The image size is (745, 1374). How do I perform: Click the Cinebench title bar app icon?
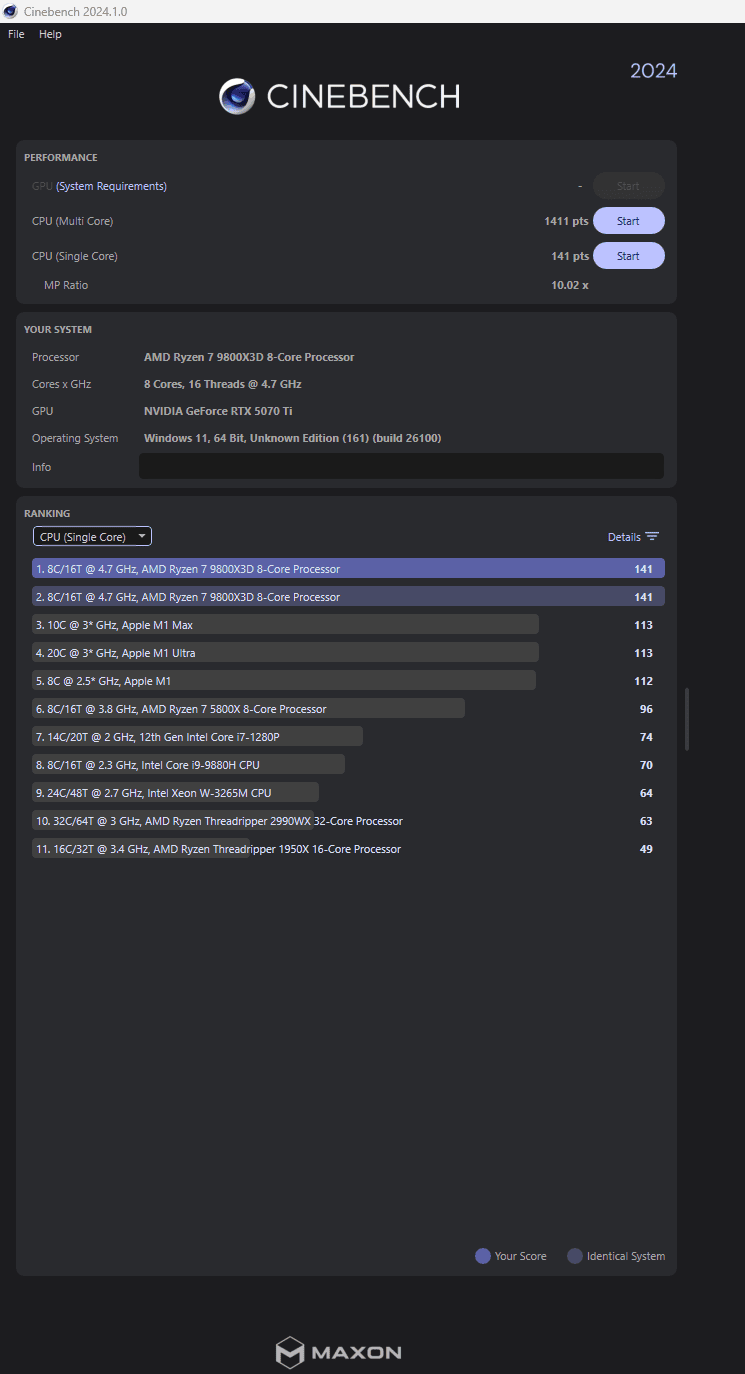pos(10,11)
